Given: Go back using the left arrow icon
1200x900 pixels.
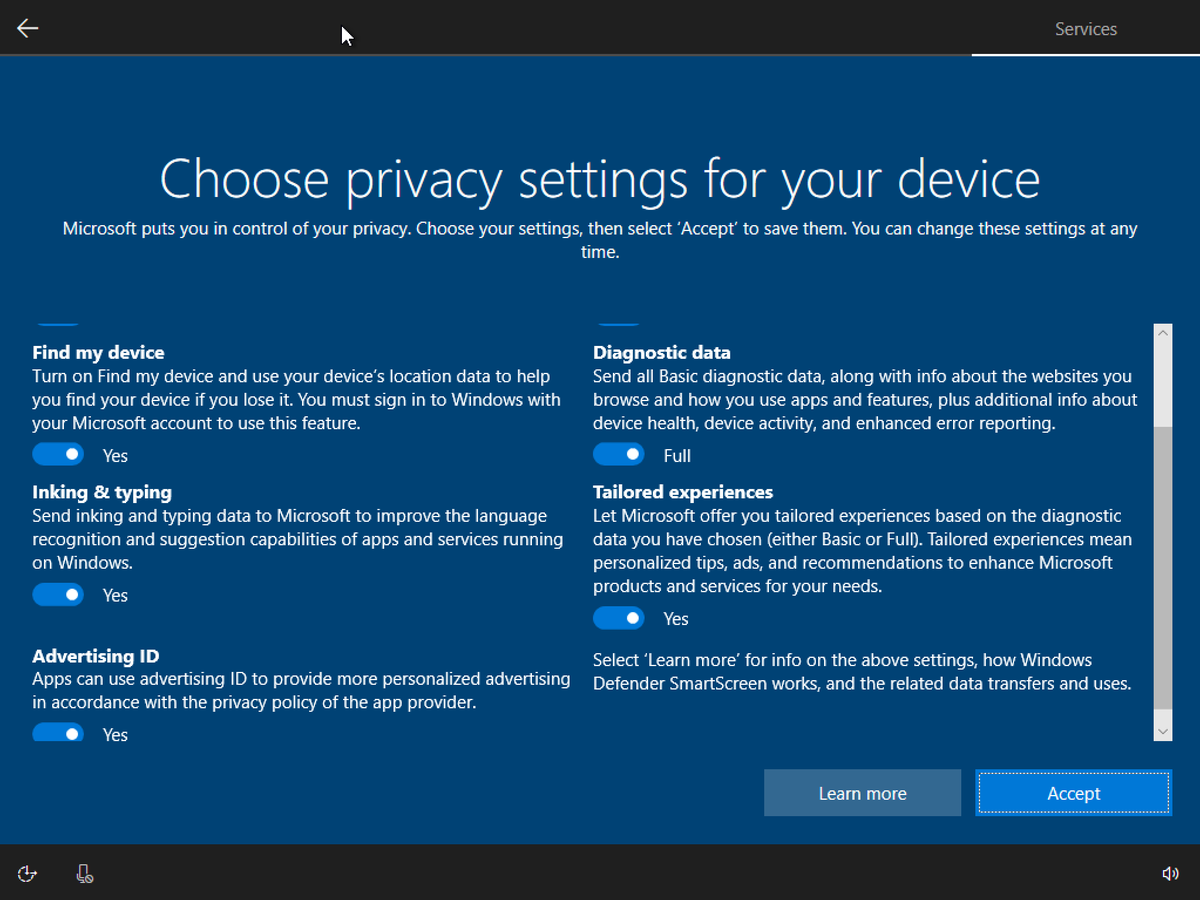Looking at the screenshot, I should click(x=27, y=28).
